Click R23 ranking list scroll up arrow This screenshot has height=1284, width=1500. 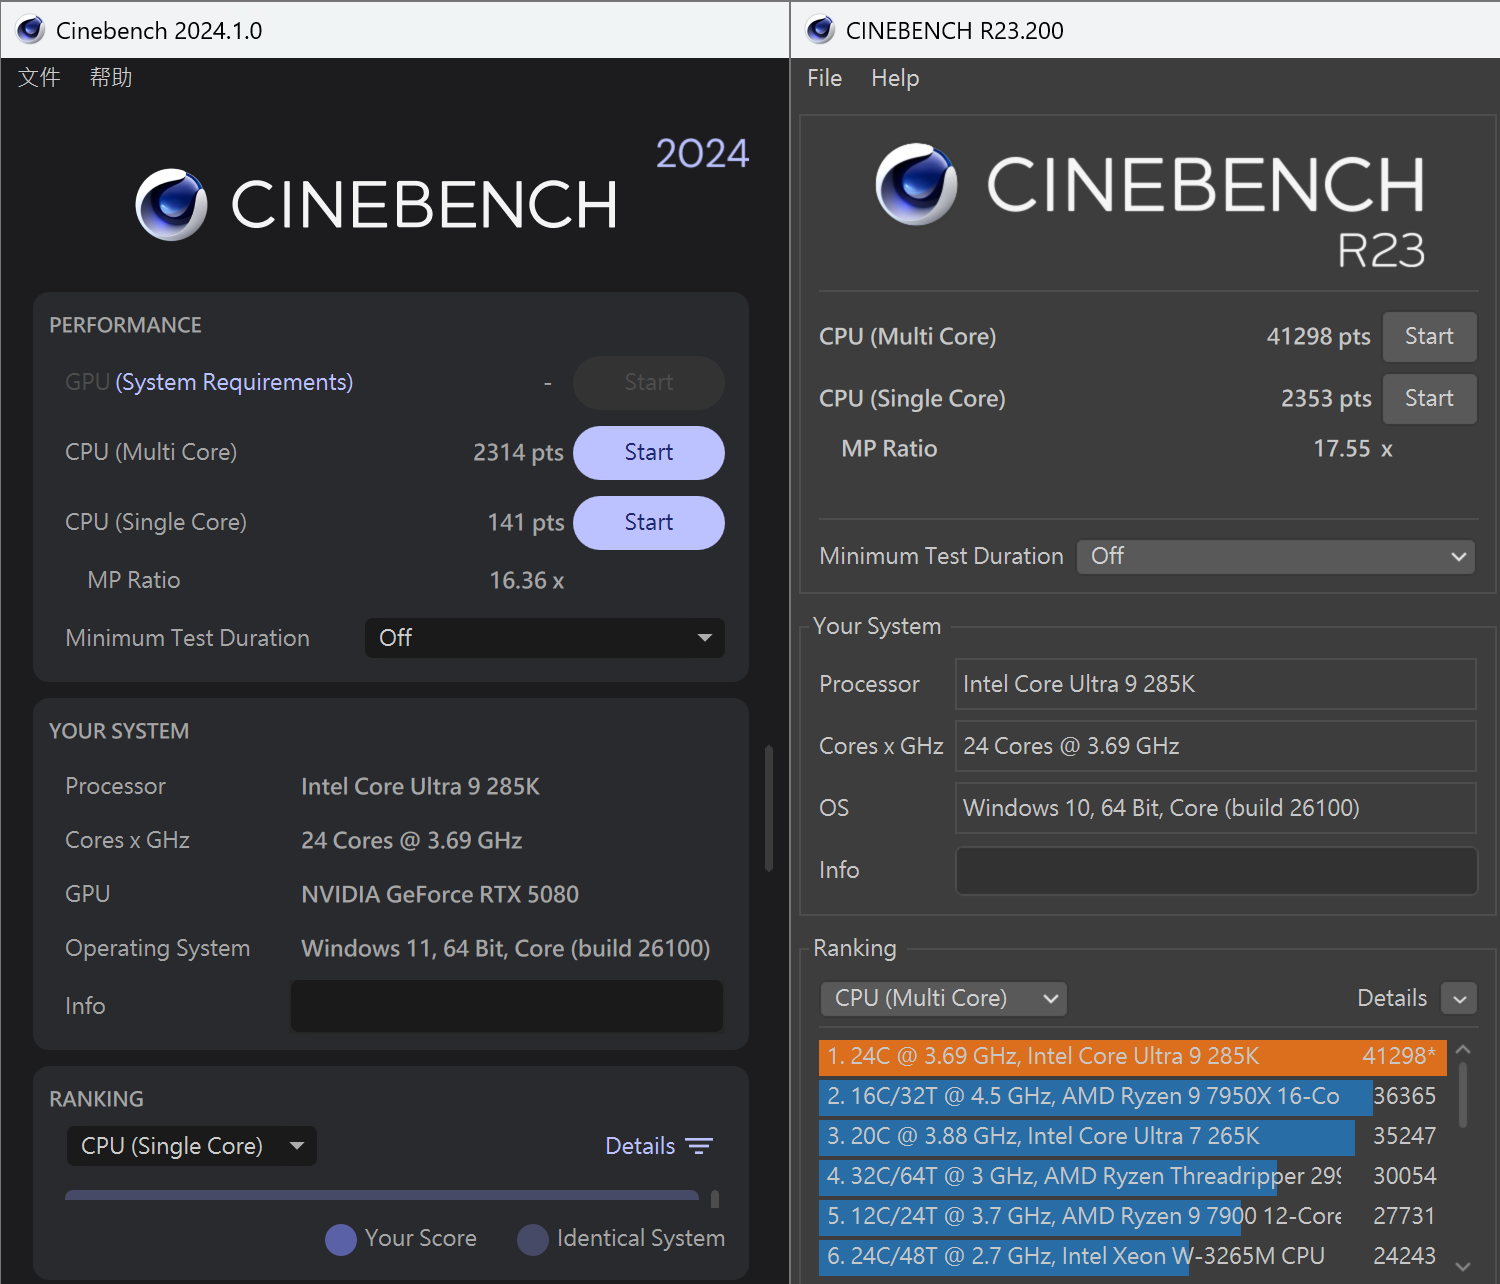tap(1463, 1050)
